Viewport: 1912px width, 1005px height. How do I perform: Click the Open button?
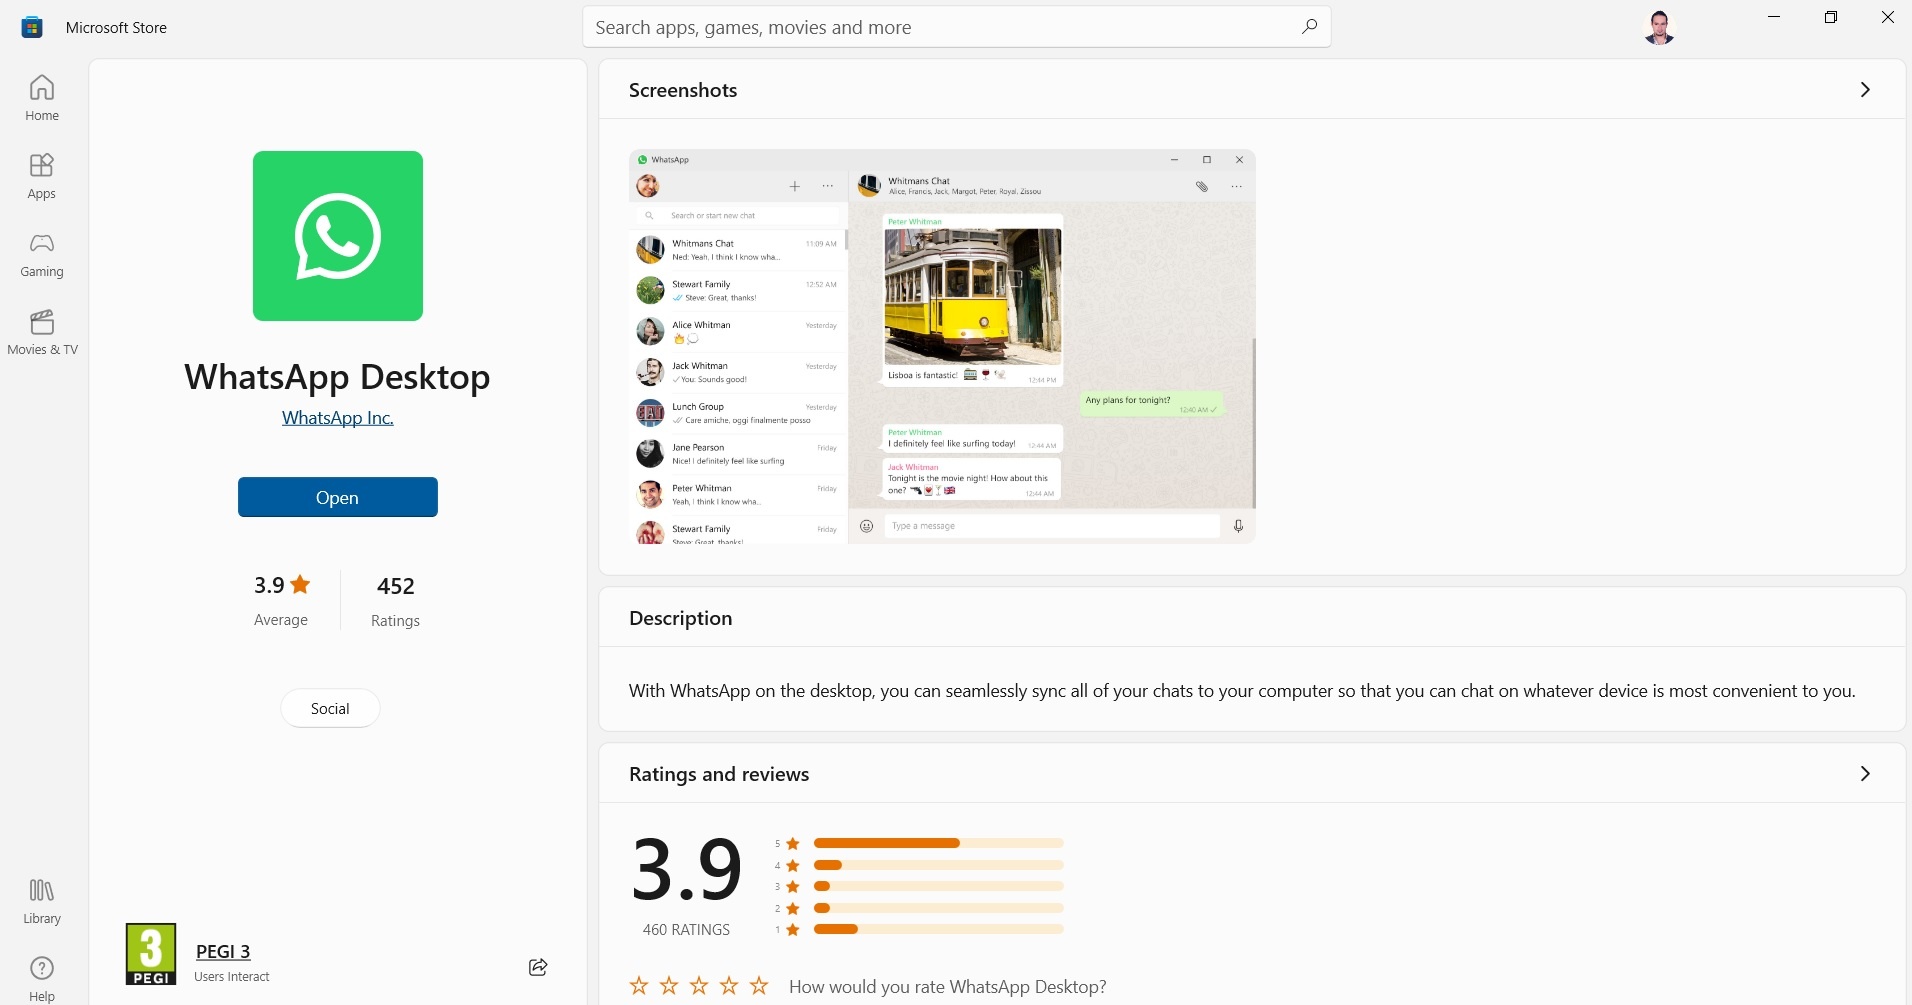338,497
